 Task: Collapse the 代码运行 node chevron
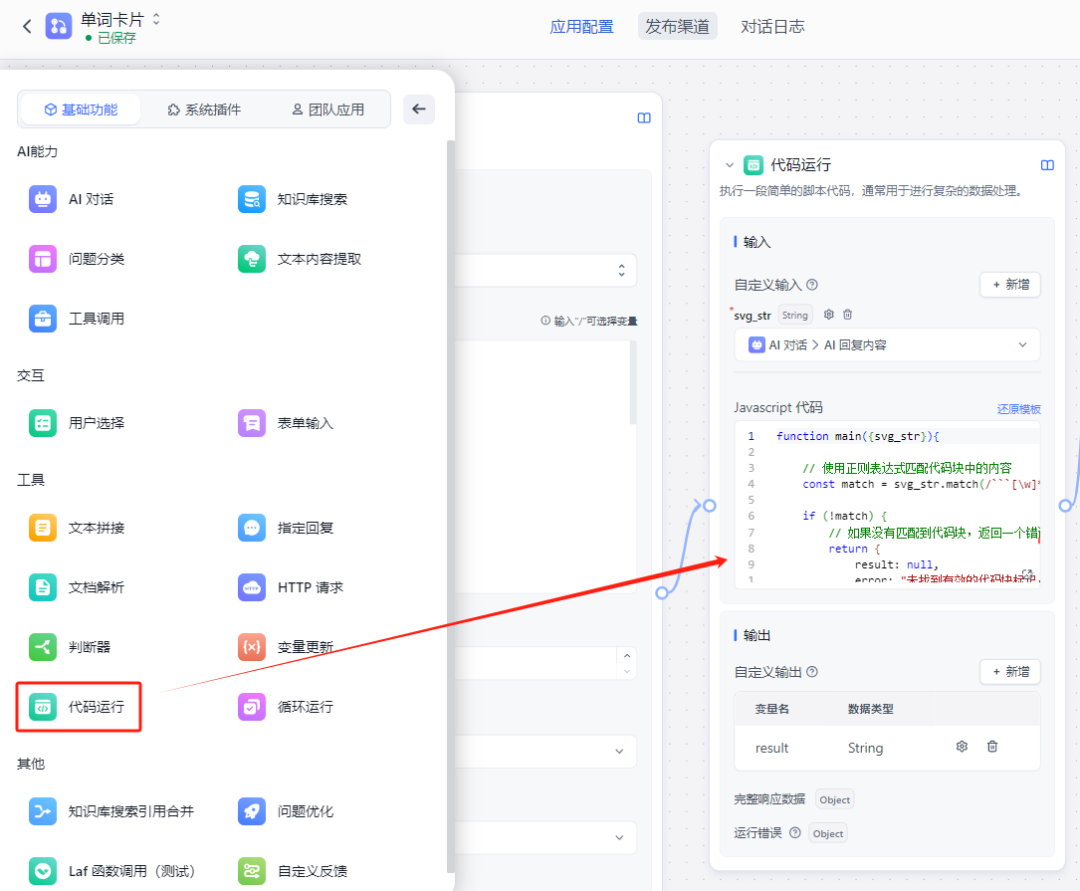pyautogui.click(x=729, y=165)
